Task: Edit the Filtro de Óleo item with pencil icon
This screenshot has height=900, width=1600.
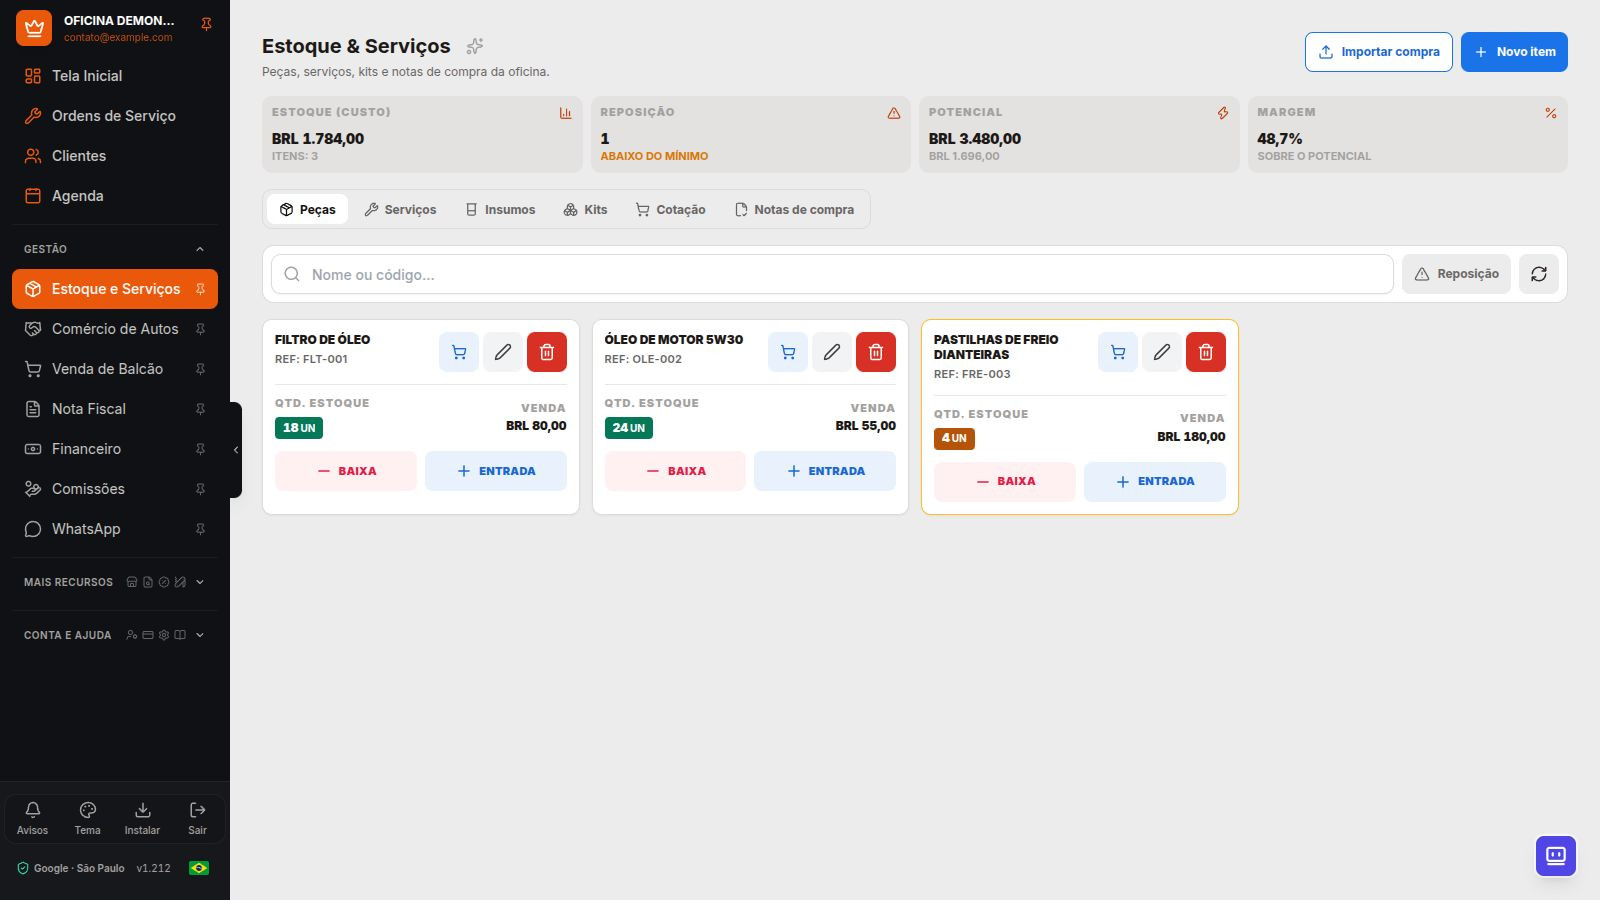Action: 503,352
